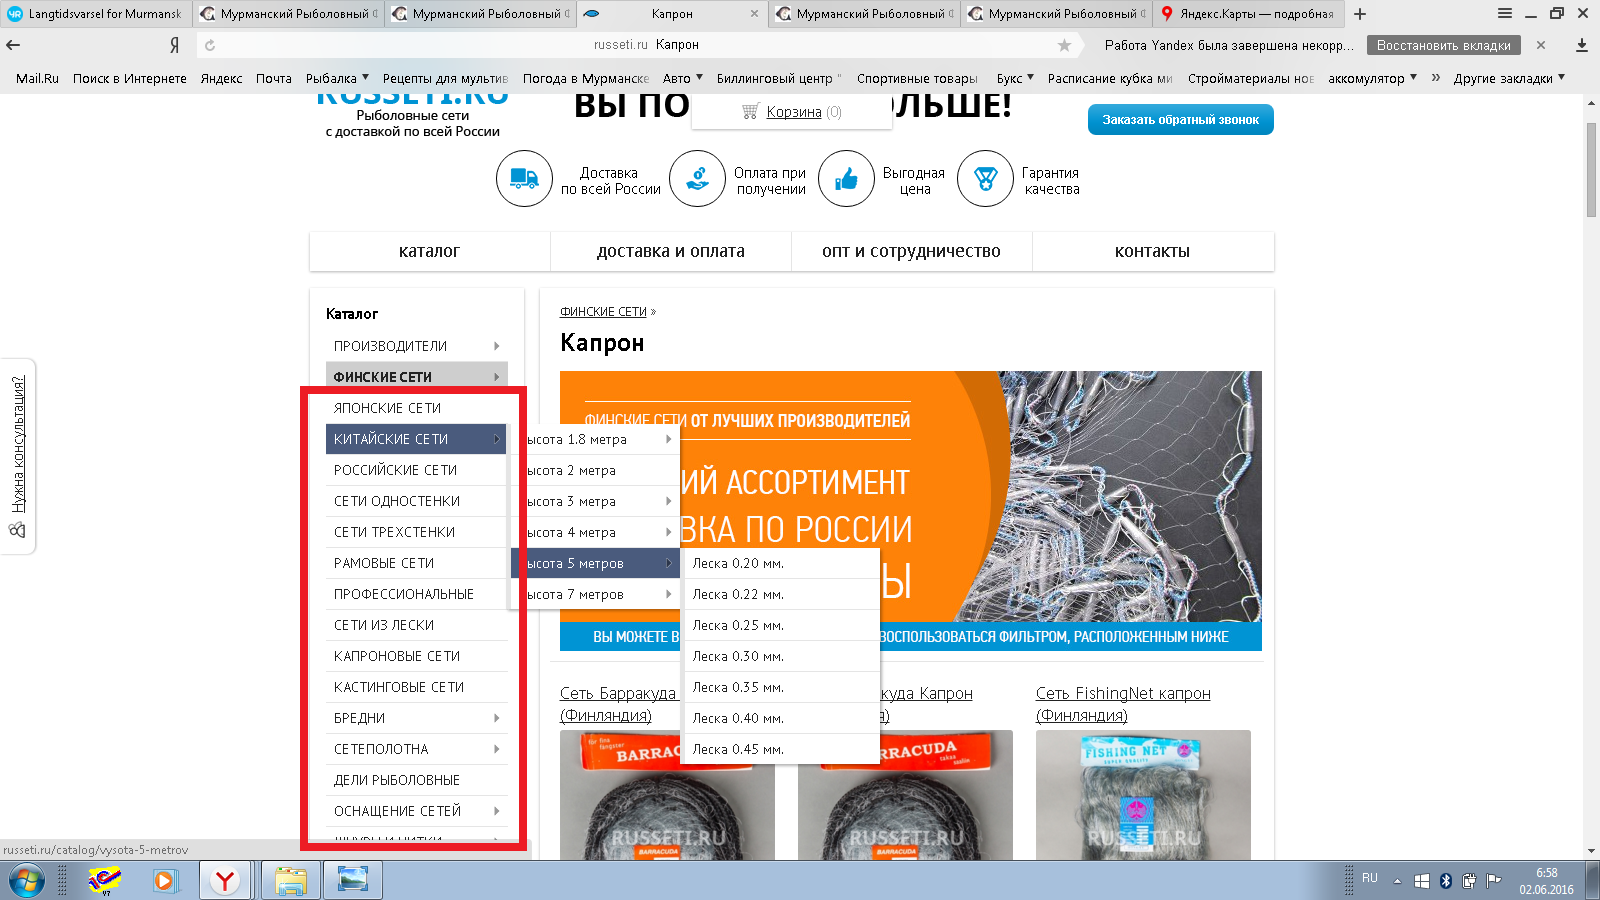Image resolution: width=1600 pixels, height=900 pixels.
Task: Open Windows Start menu
Action: [27, 881]
